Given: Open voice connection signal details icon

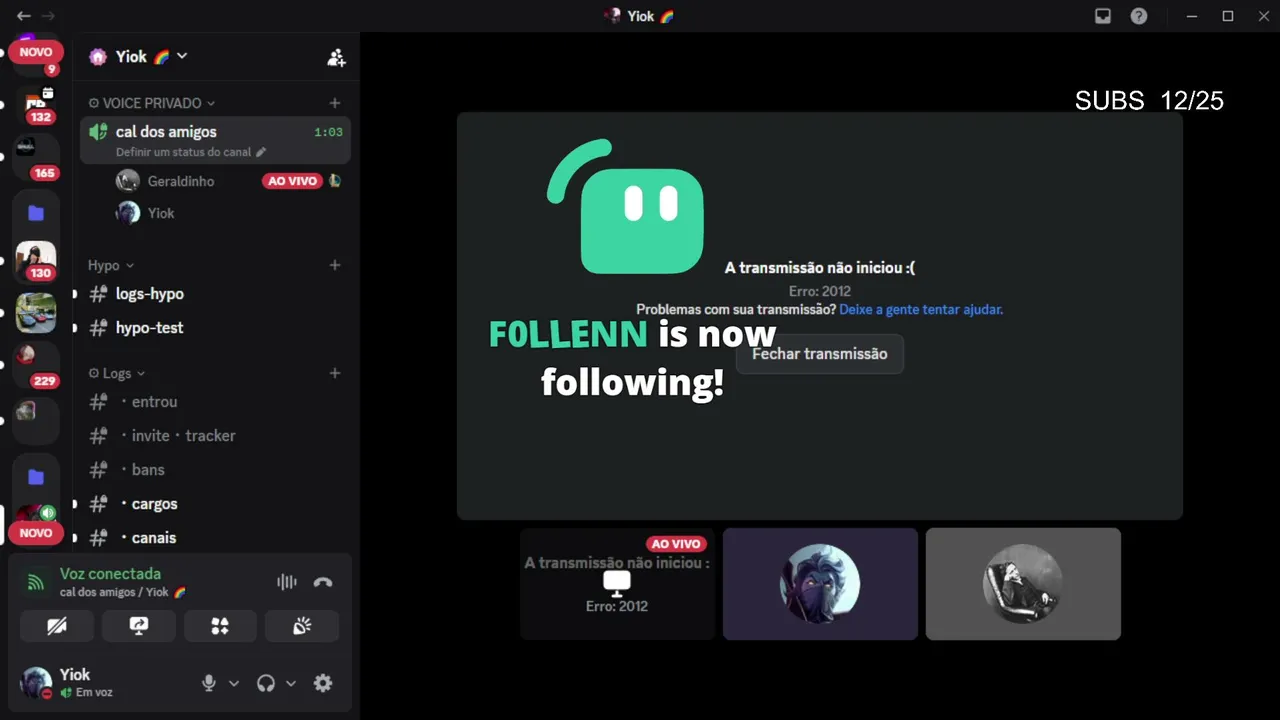Looking at the screenshot, I should pyautogui.click(x=36, y=582).
